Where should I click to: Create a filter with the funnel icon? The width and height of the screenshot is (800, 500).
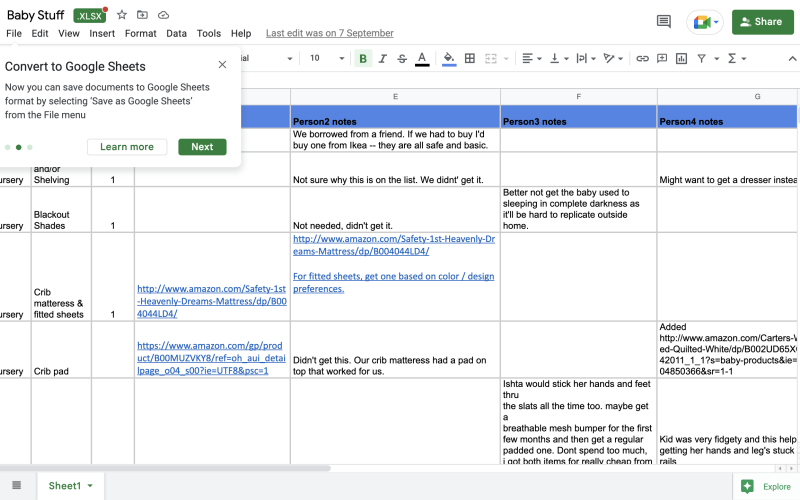(x=702, y=59)
